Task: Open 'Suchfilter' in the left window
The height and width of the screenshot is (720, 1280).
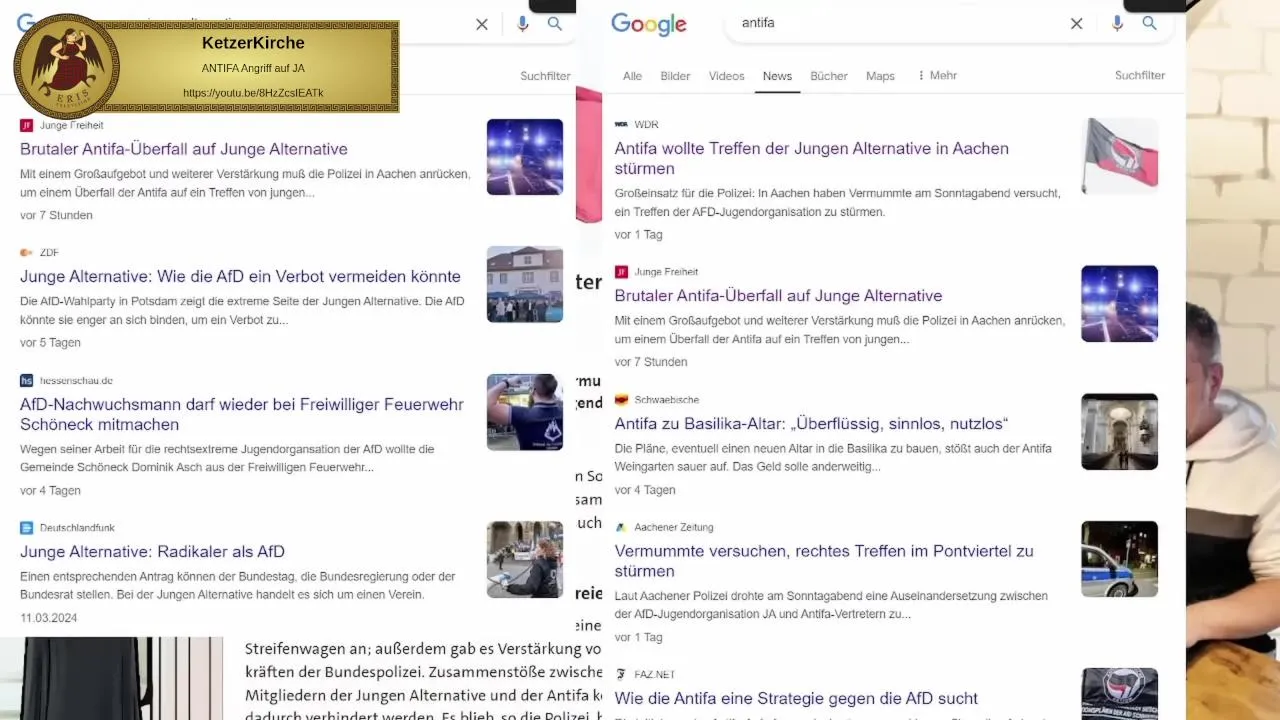Action: tap(545, 76)
